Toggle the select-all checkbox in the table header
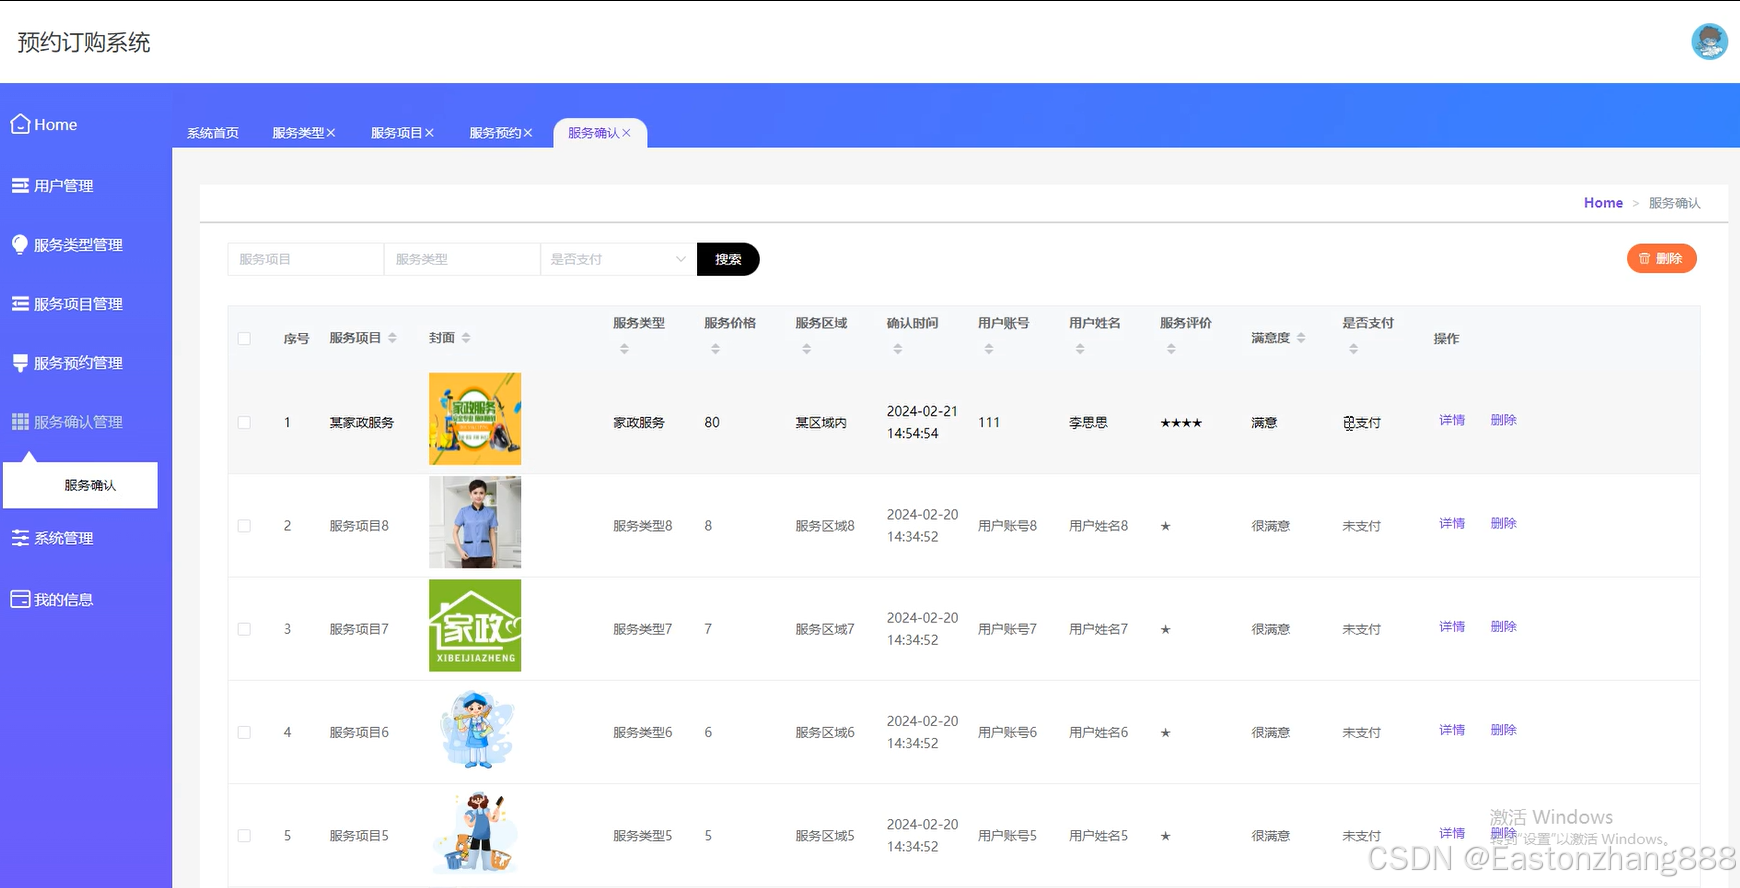Screen dimensions: 1740x888 [244, 339]
